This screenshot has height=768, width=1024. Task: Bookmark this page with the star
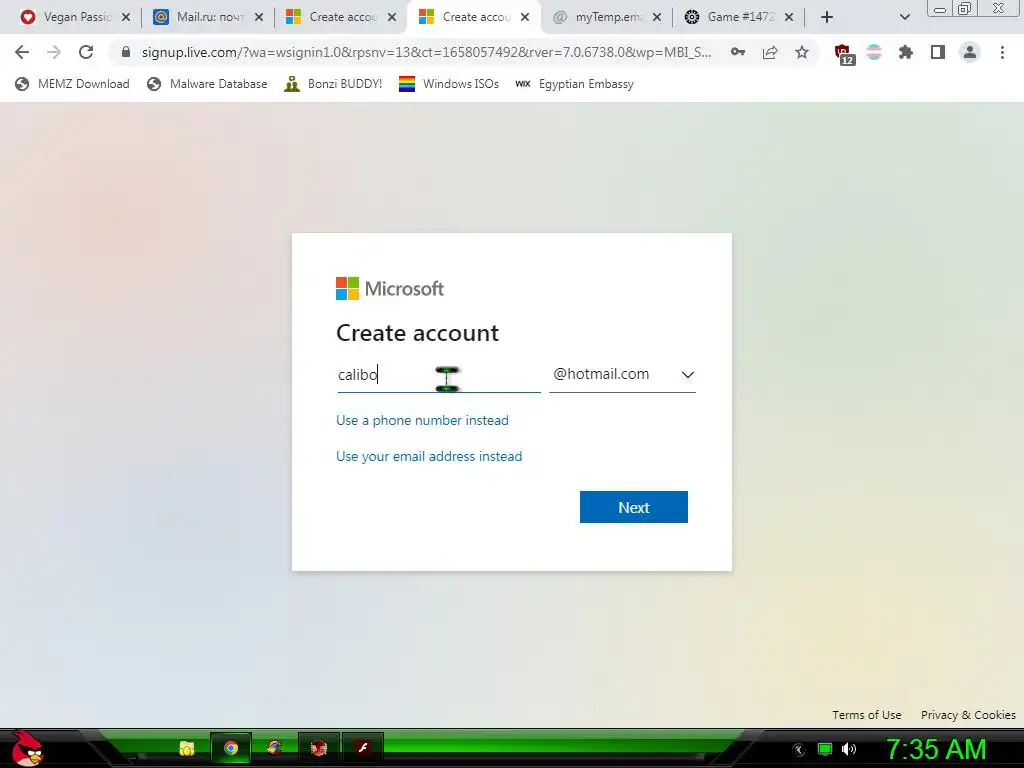[x=802, y=52]
